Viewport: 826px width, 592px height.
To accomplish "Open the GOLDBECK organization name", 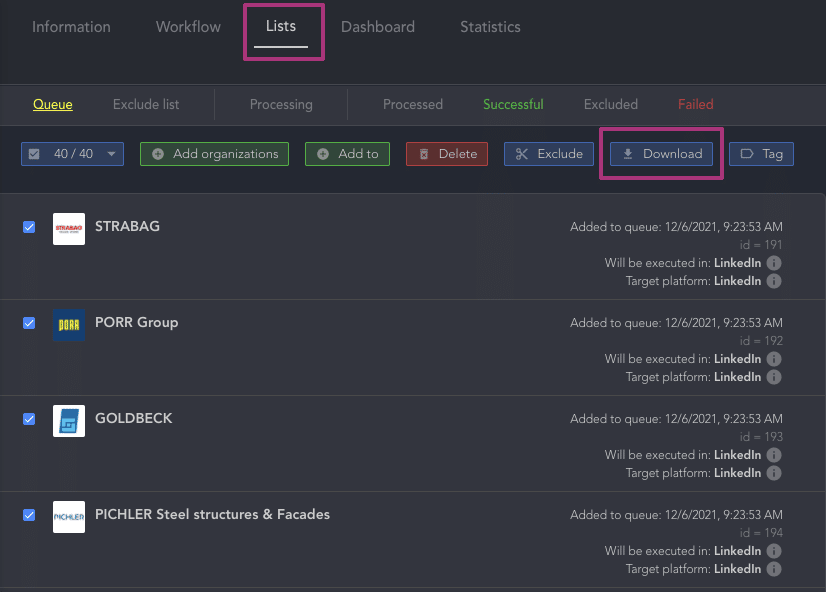I will (133, 418).
